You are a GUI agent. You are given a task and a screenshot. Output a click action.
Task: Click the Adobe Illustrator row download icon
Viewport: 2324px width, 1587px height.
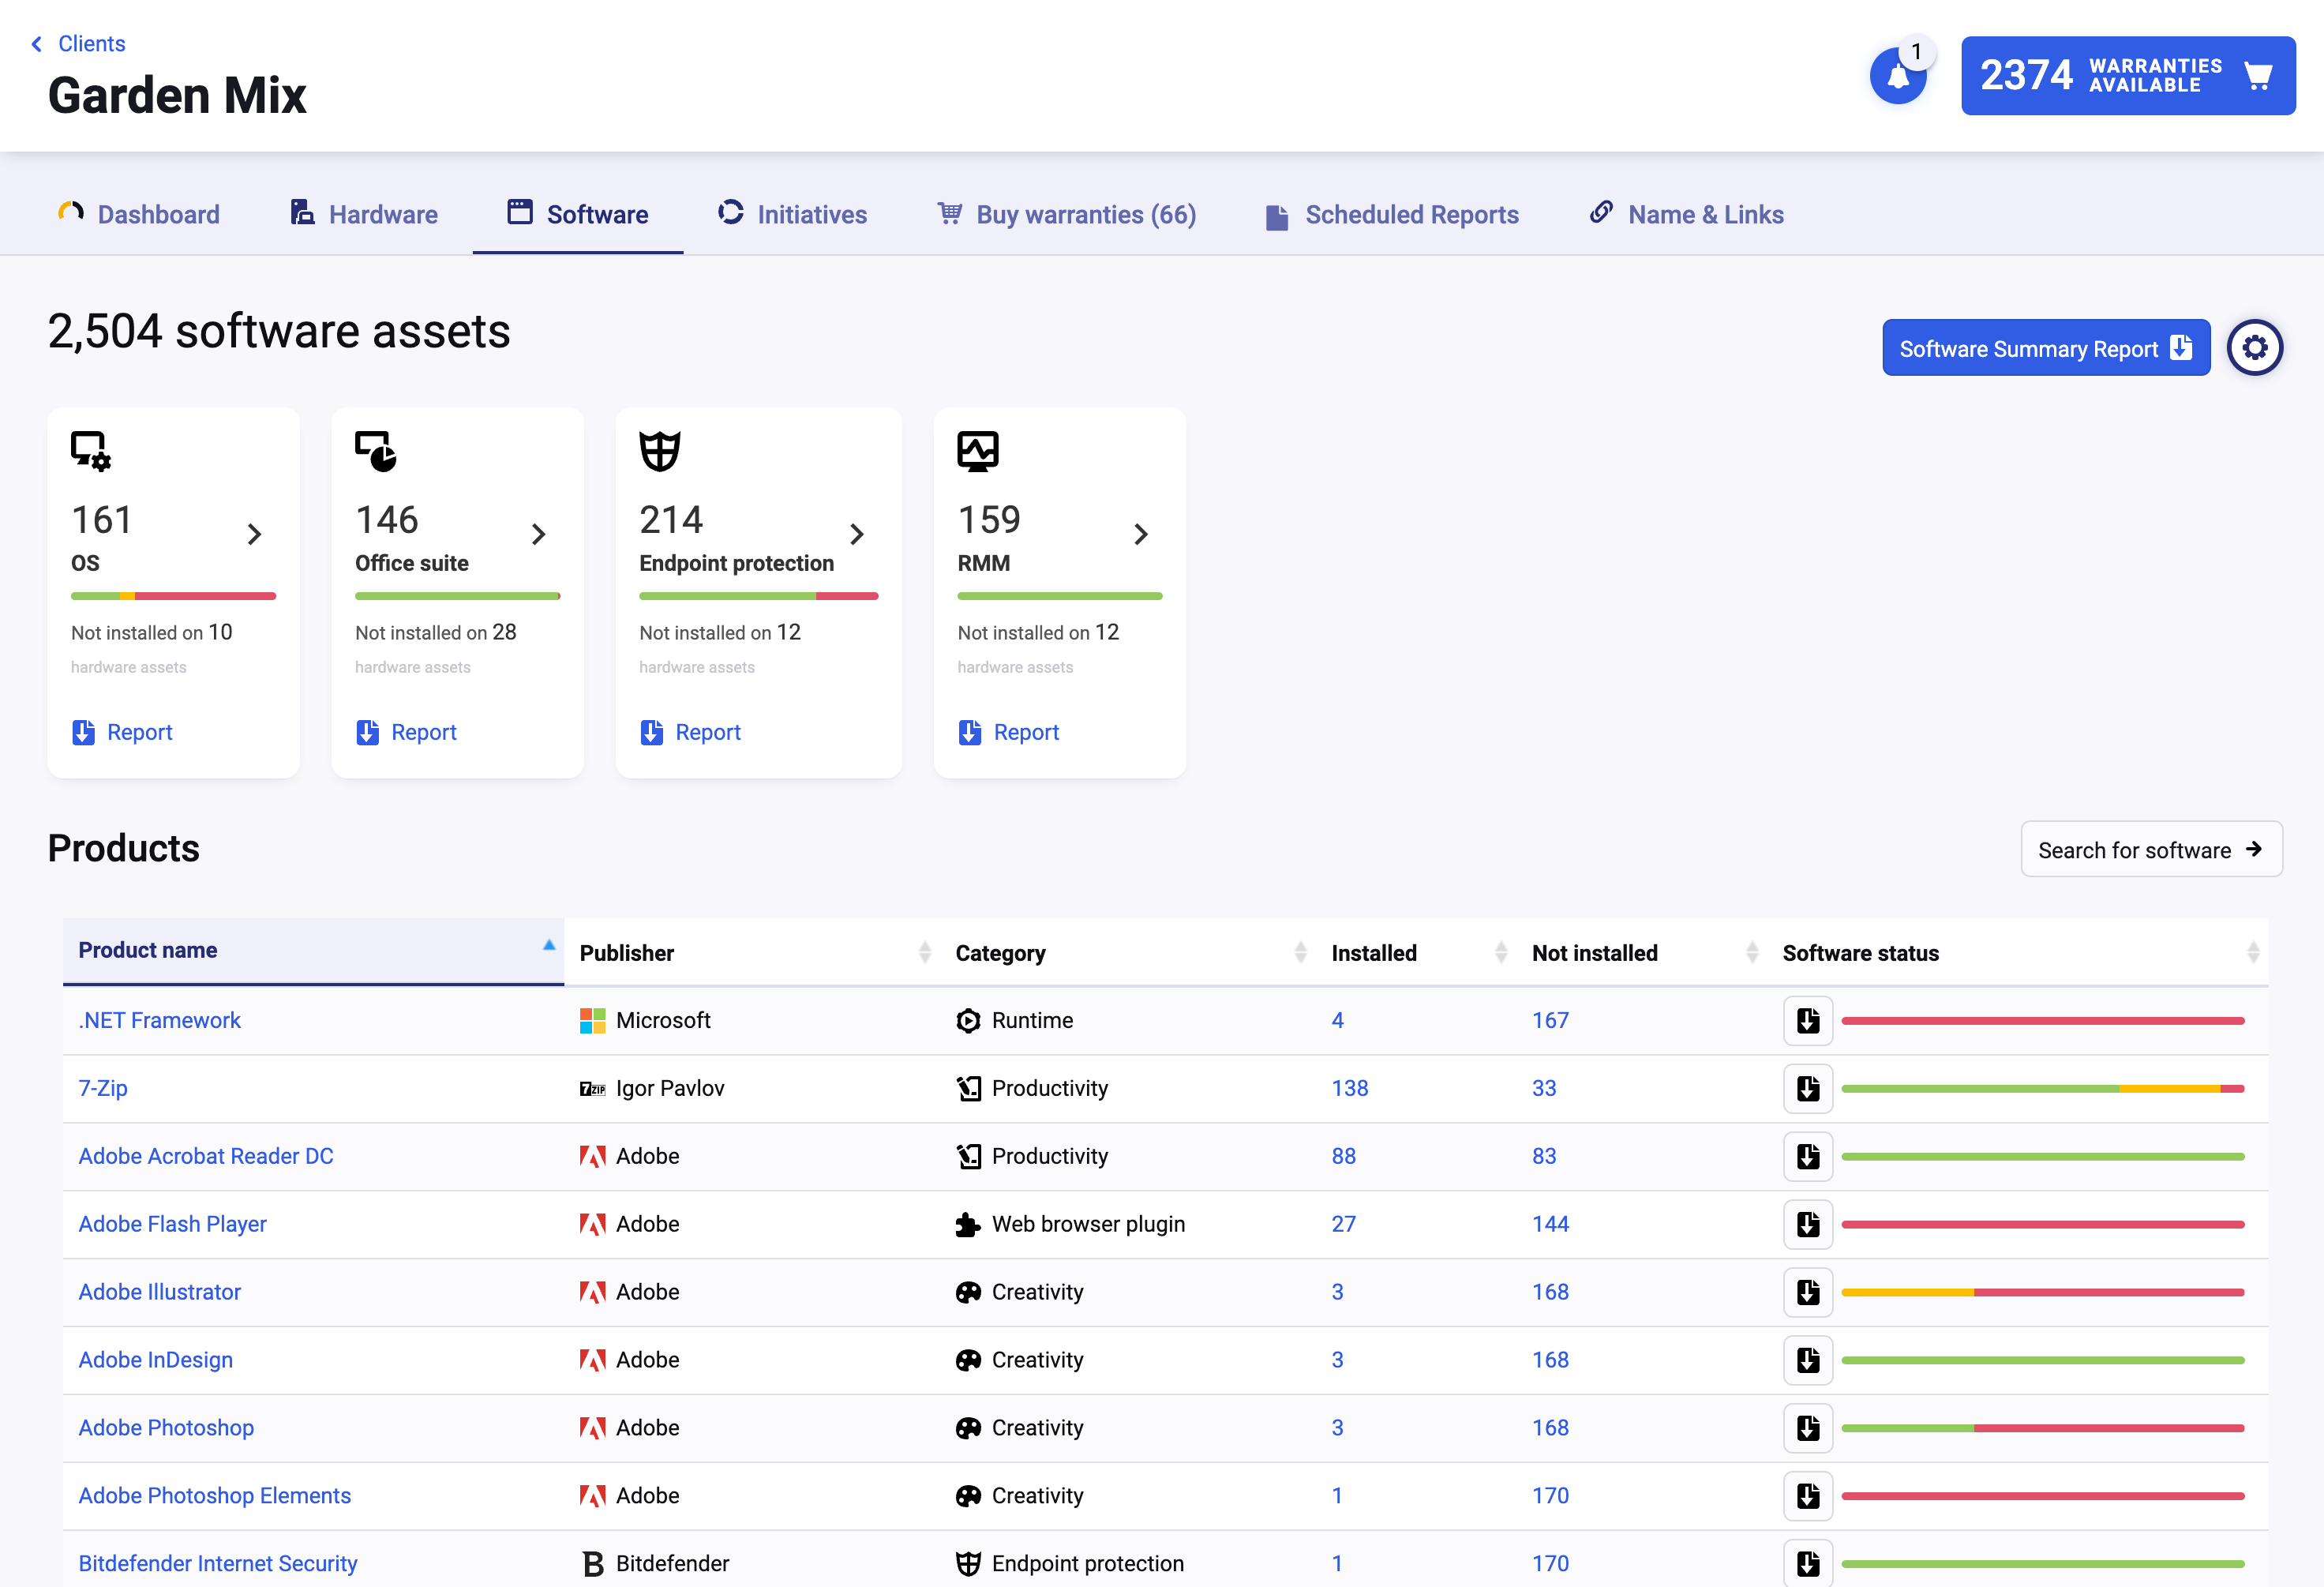pyautogui.click(x=1807, y=1292)
